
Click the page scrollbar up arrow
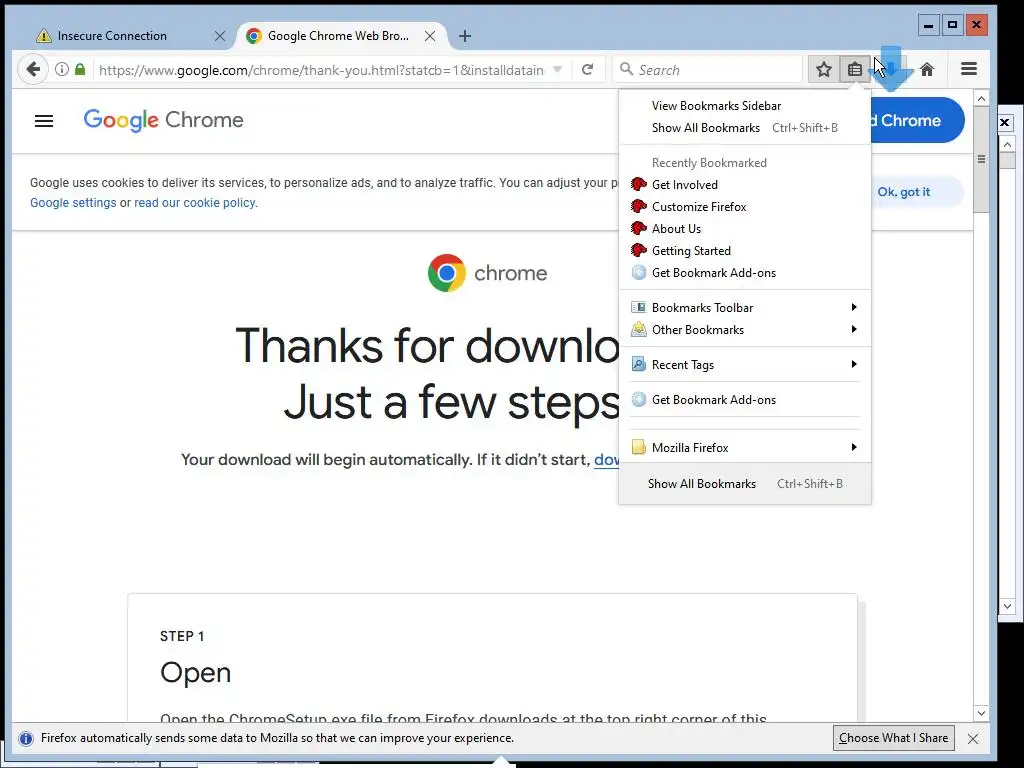click(x=981, y=98)
